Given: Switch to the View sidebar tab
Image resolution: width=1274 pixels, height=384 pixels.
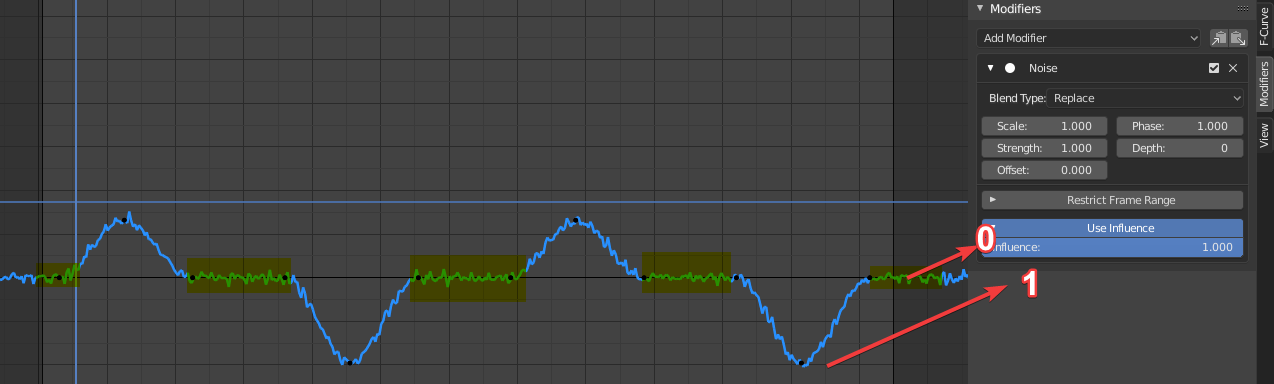Looking at the screenshot, I should (1264, 135).
